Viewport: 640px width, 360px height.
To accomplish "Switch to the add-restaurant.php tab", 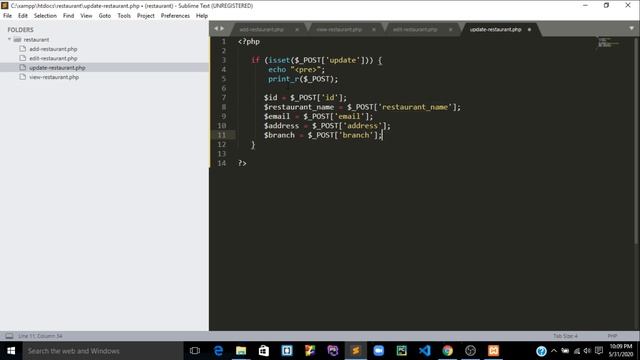I will (x=261, y=29).
